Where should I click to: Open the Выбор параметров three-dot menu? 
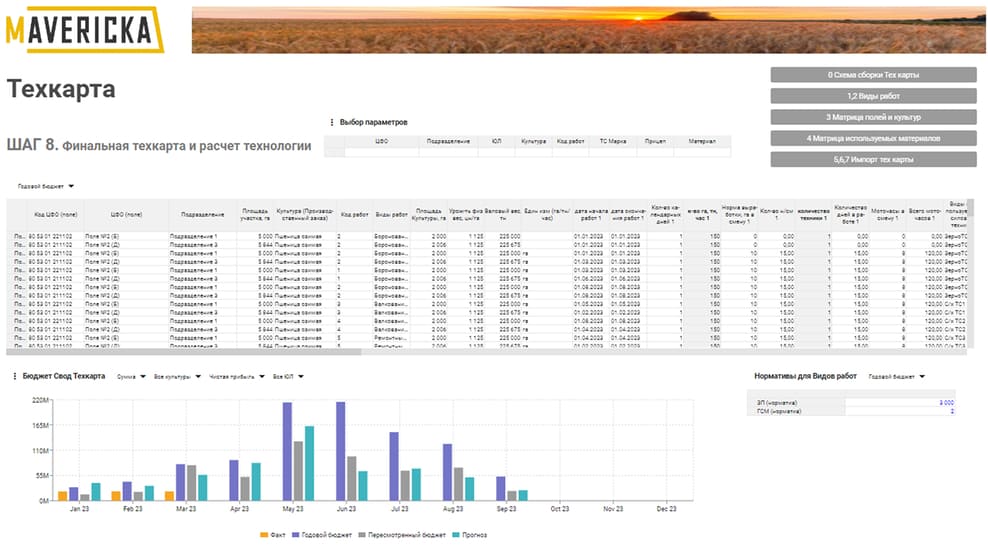(x=332, y=122)
